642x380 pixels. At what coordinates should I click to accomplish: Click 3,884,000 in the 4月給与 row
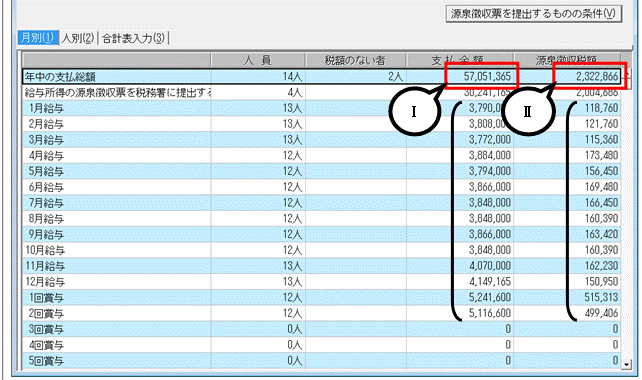point(490,155)
